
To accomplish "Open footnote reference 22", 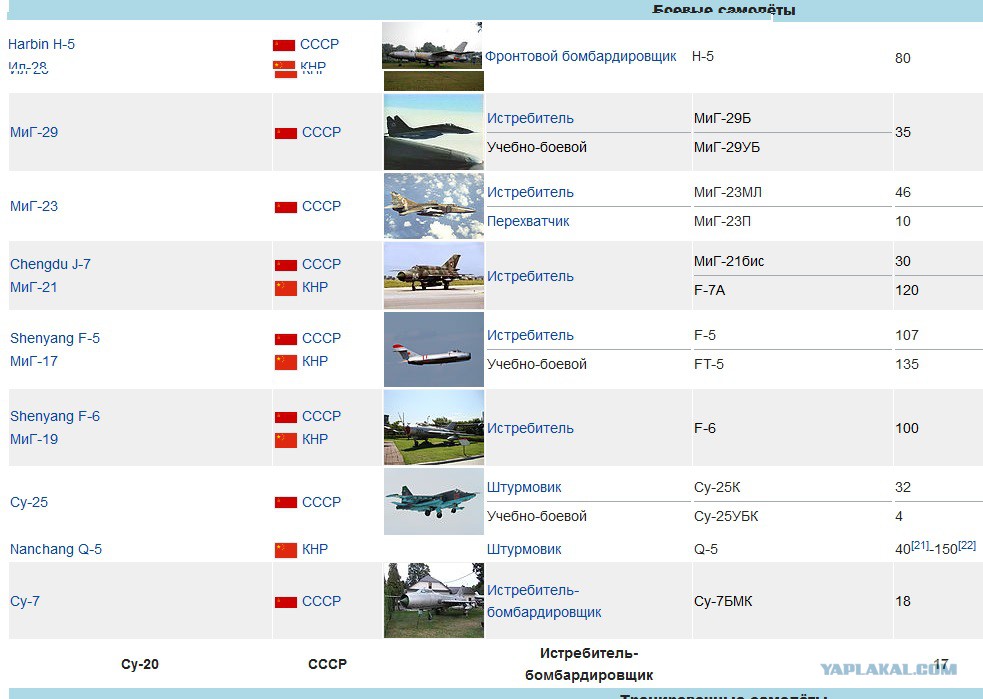I will click(967, 545).
